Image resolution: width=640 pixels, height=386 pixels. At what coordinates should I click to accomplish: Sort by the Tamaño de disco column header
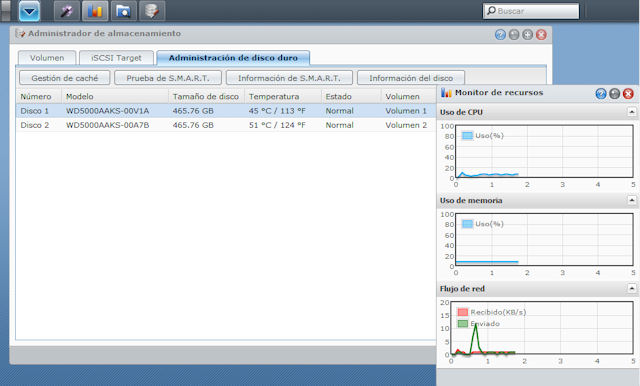(206, 97)
